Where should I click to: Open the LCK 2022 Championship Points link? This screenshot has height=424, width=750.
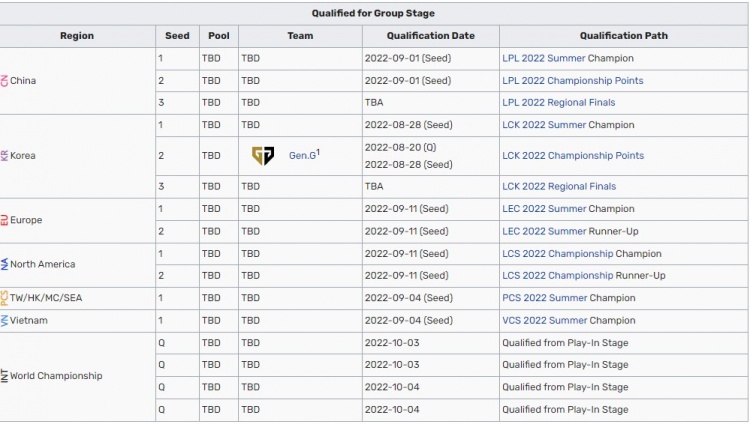click(x=572, y=156)
